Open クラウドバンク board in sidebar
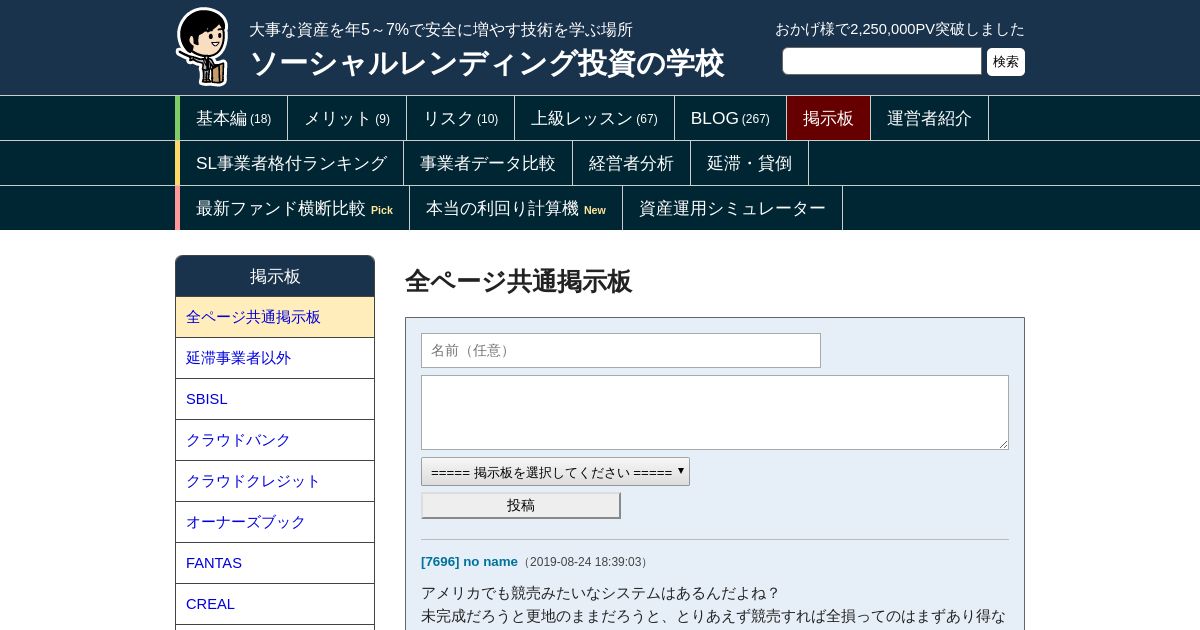 click(275, 440)
